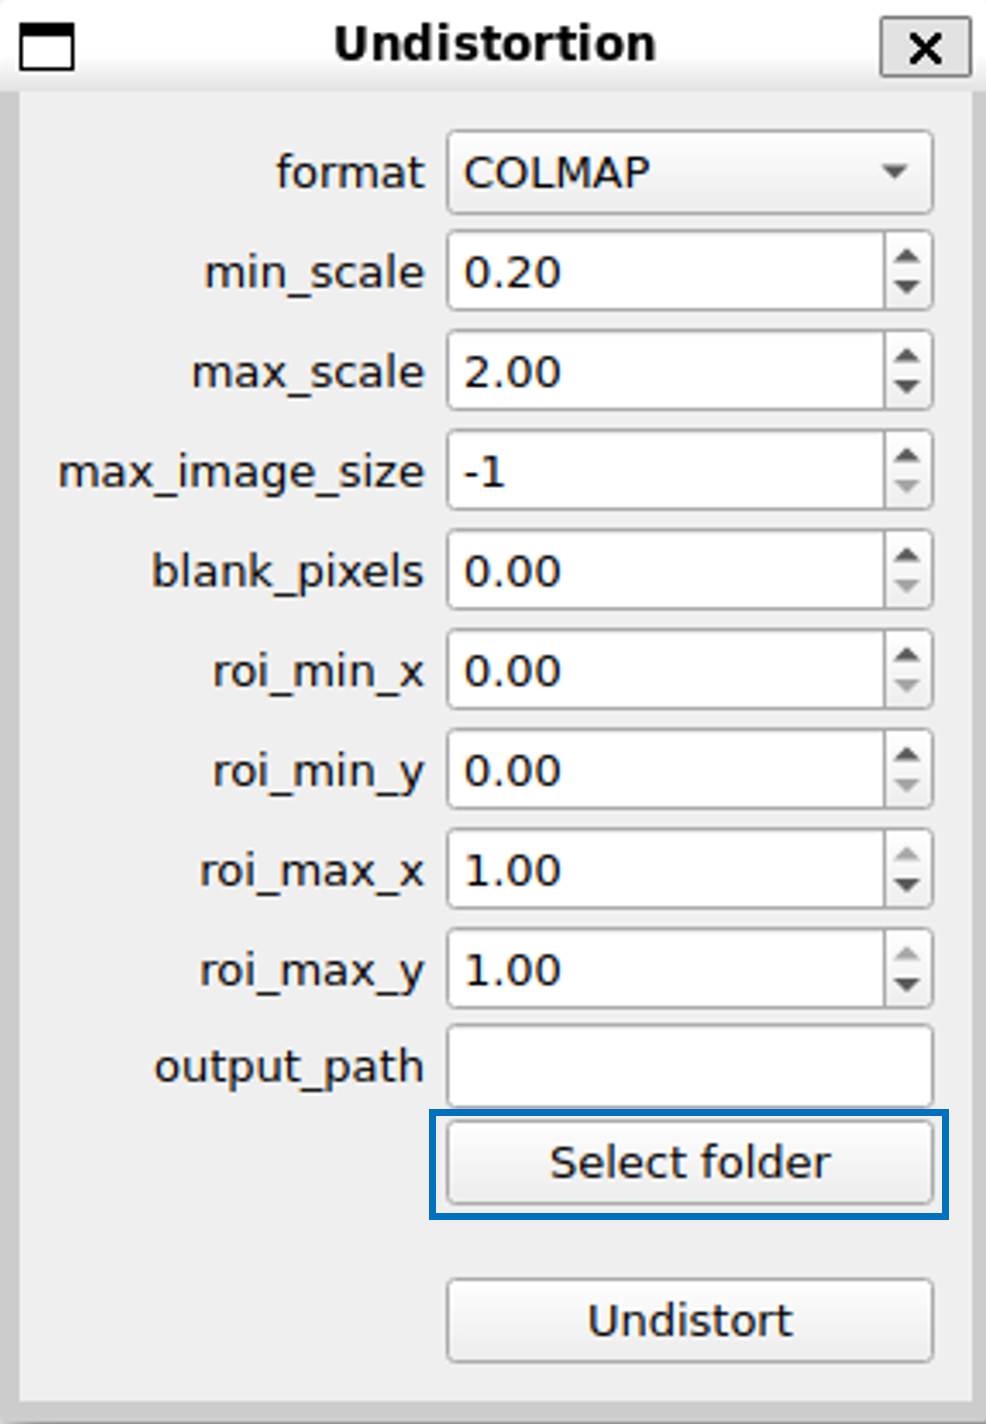986x1424 pixels.
Task: Click the output_path text field
Action: click(689, 1066)
